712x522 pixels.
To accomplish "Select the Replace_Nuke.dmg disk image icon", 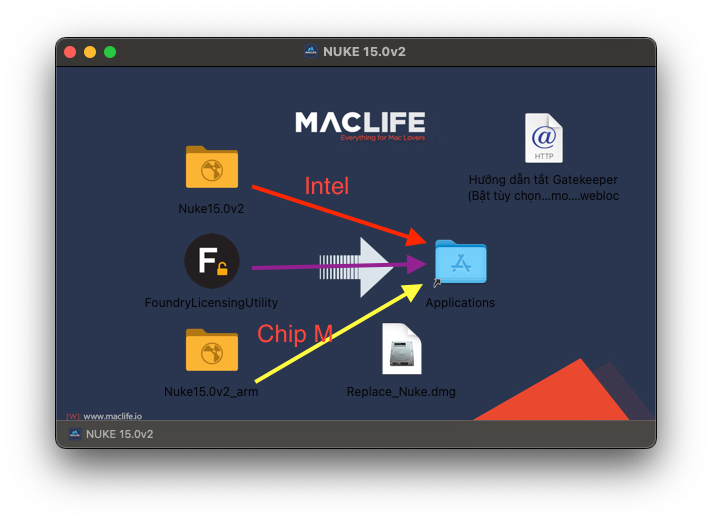I will click(x=401, y=351).
